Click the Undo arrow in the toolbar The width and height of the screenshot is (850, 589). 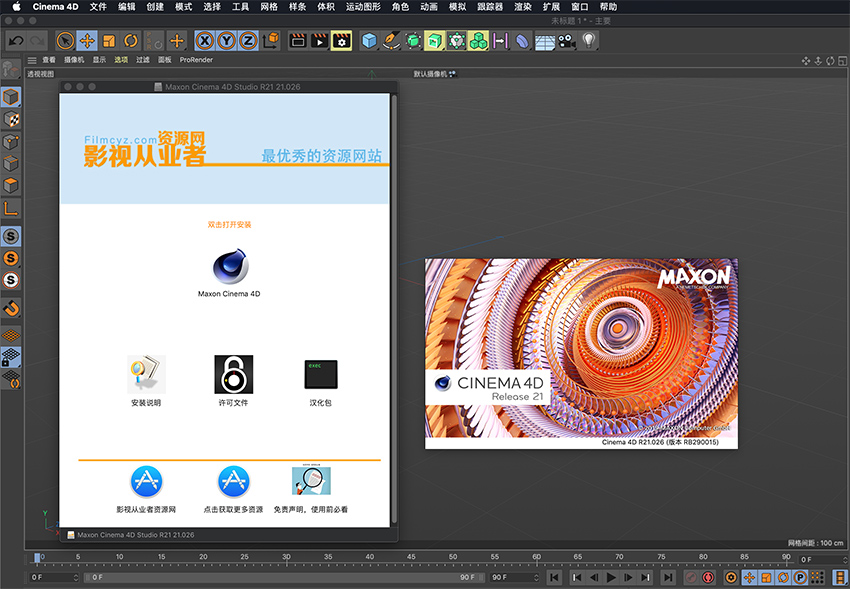16,41
